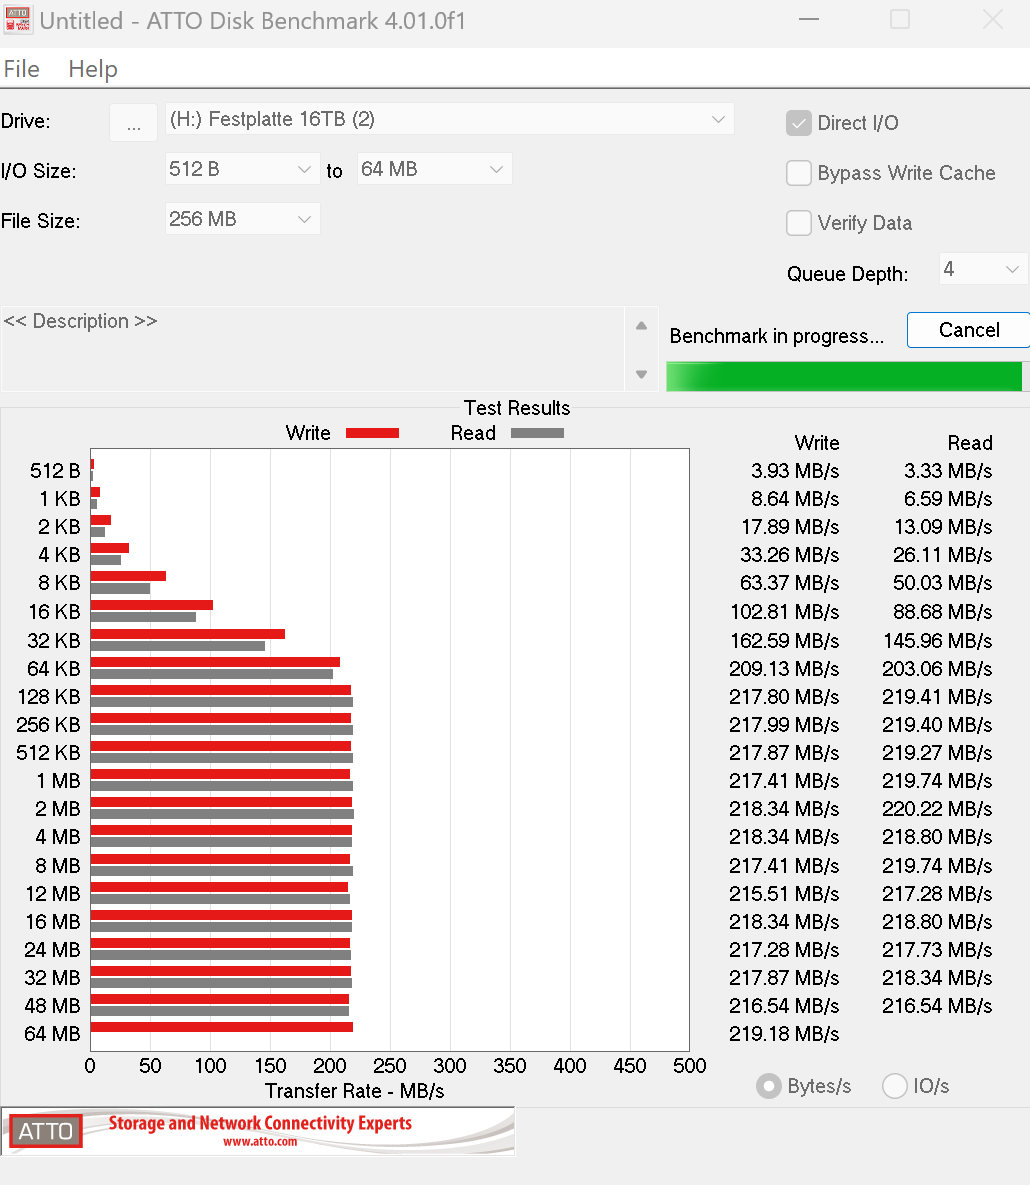Click read value 88.68 MB/s
The image size is (1030, 1186).
coord(942,611)
